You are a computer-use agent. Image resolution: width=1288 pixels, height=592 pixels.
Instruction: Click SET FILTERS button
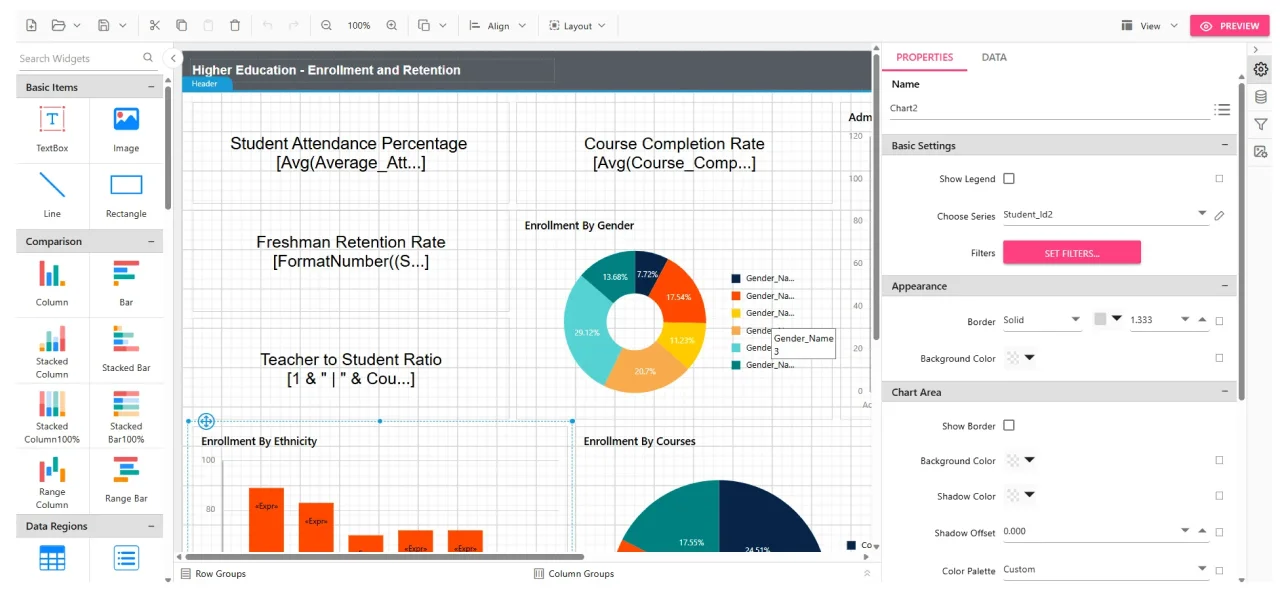pos(1071,253)
